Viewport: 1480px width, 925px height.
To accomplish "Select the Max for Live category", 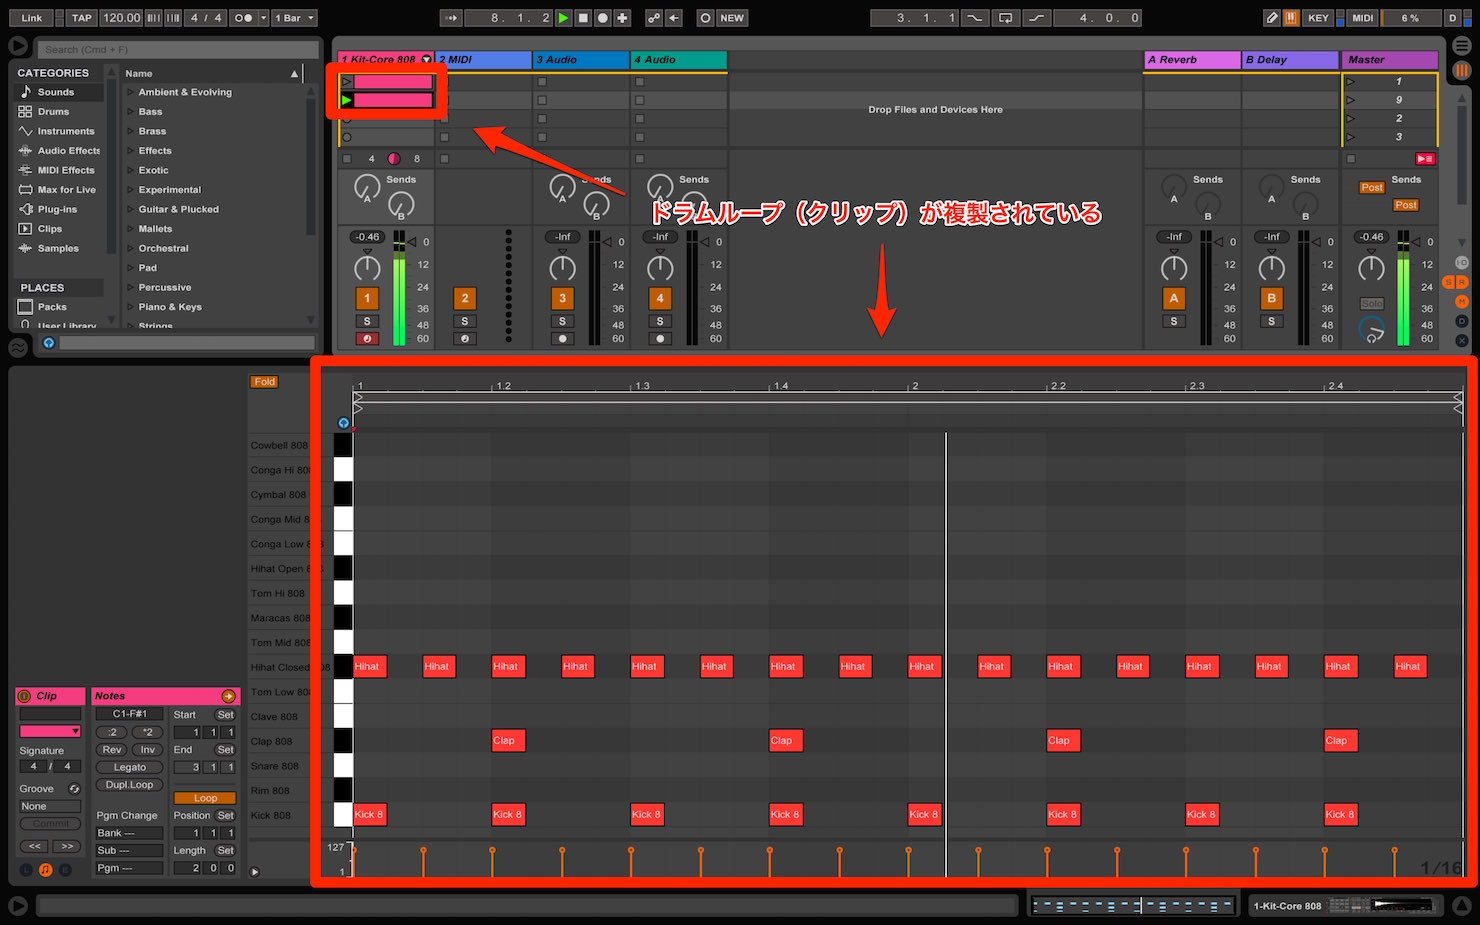I will (59, 190).
